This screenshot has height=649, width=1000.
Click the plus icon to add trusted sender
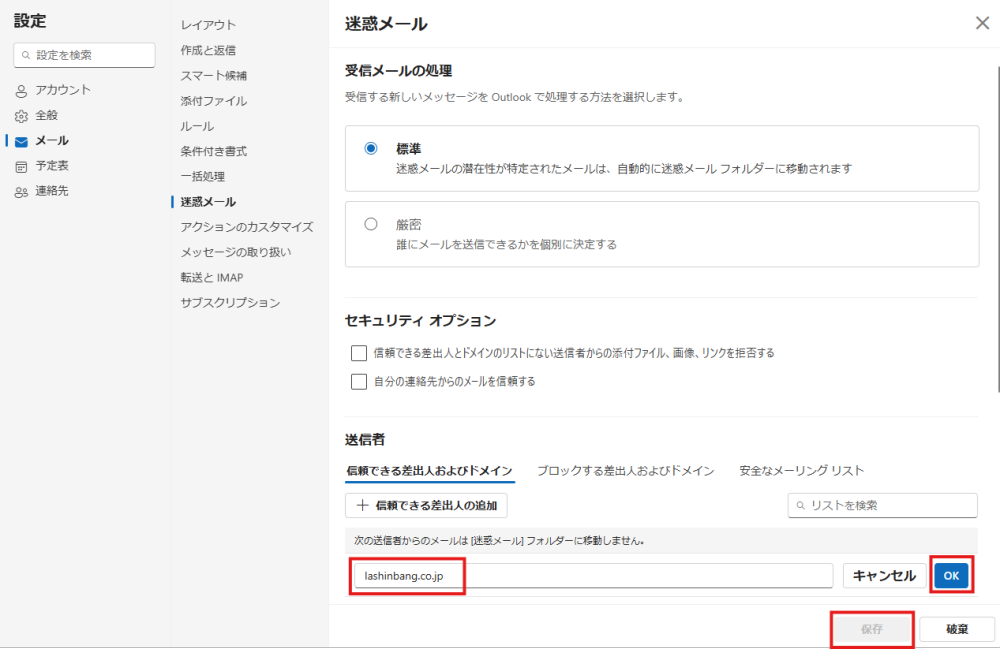pyautogui.click(x=362, y=505)
